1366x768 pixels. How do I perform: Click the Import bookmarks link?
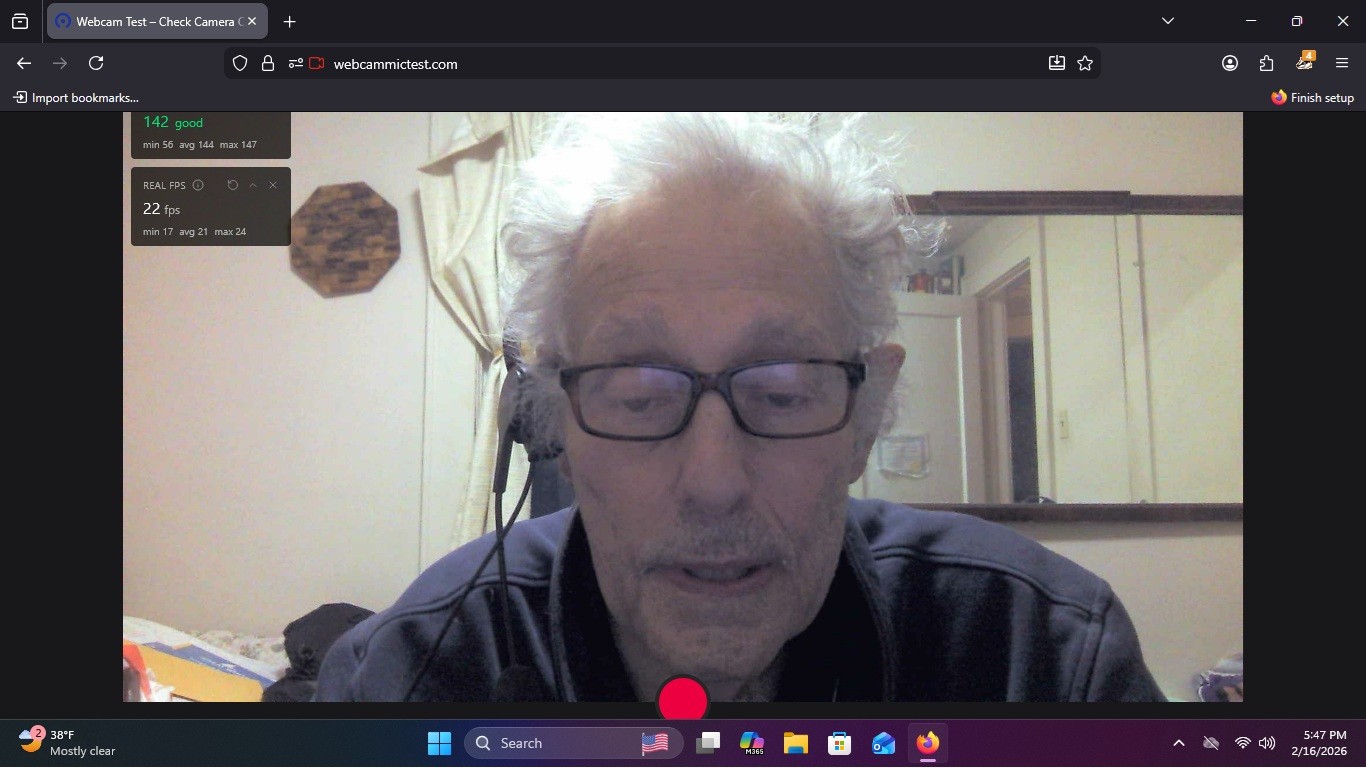pyautogui.click(x=76, y=98)
